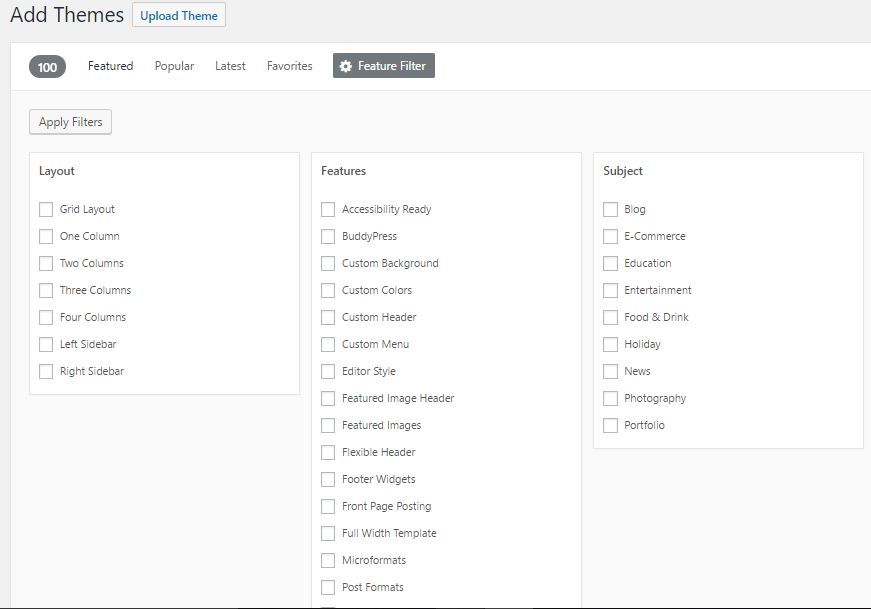
Task: Click the 100 themes count badge
Action: coord(47,67)
